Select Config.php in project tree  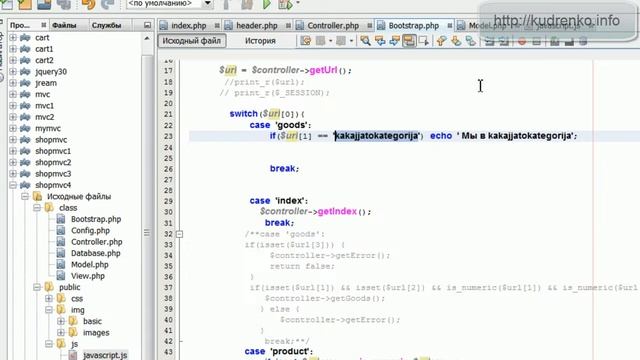(x=90, y=231)
